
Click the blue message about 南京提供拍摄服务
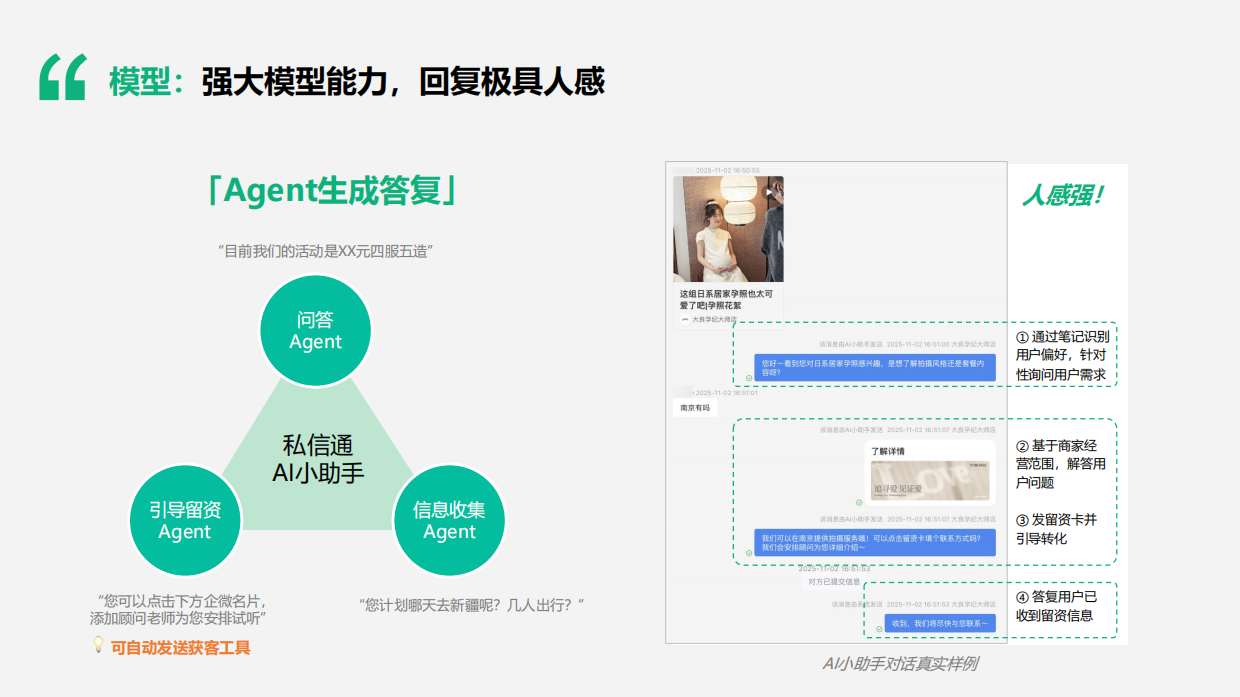[x=875, y=543]
